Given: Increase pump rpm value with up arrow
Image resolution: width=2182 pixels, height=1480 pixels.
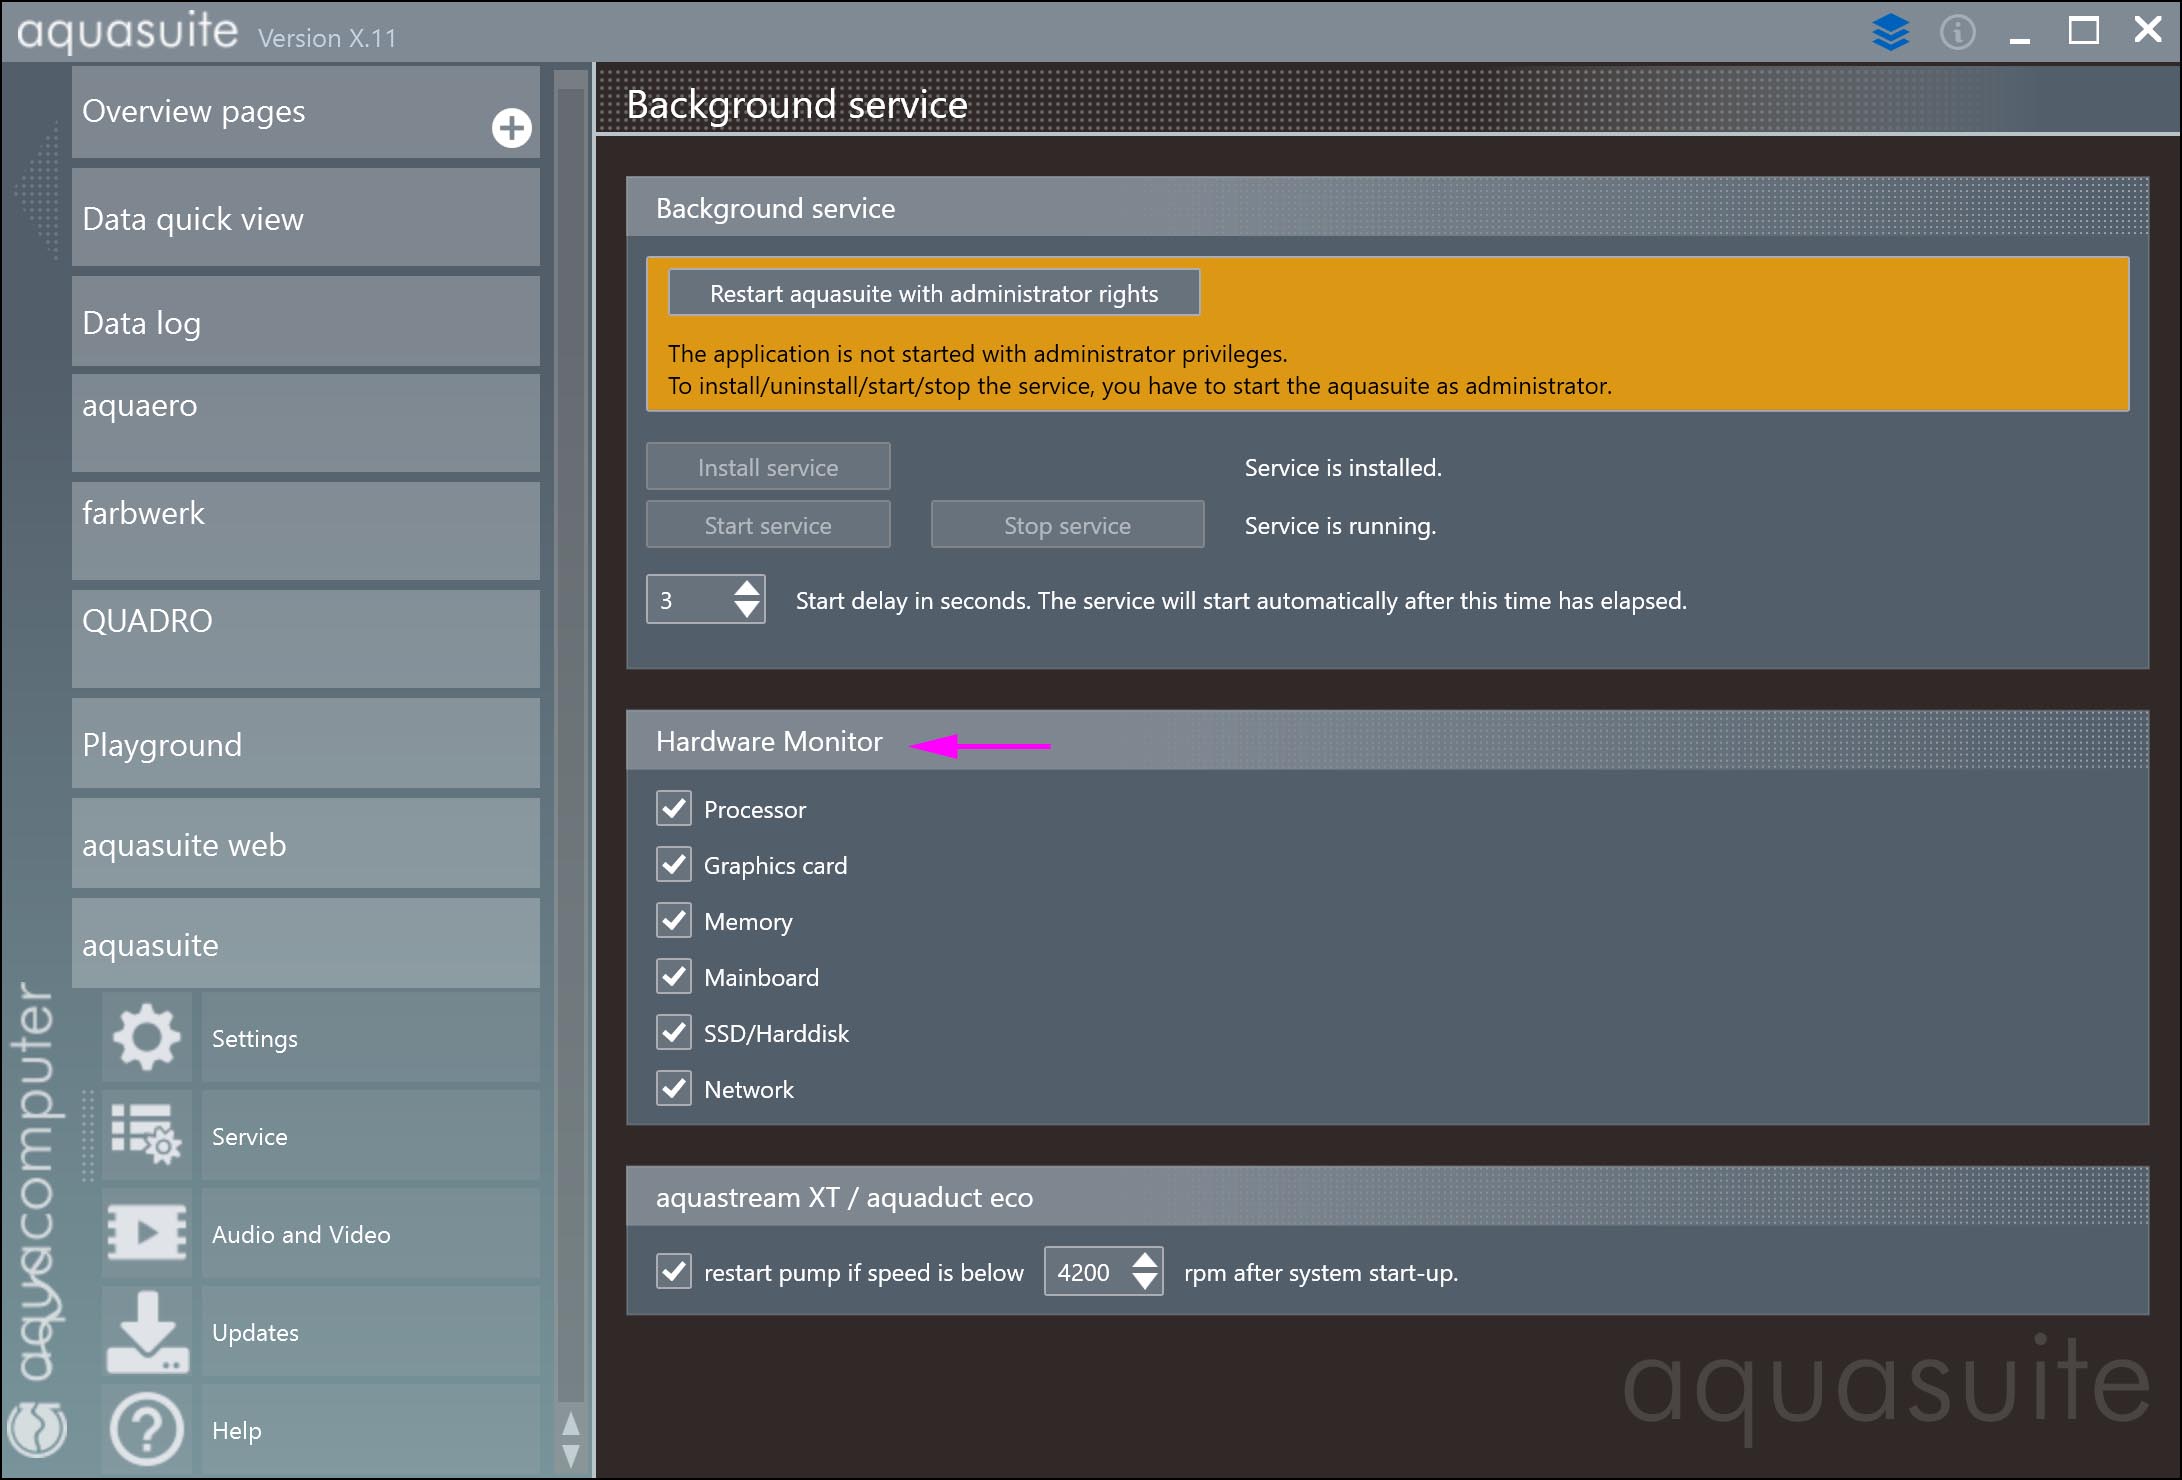Looking at the screenshot, I should tap(1145, 1260).
